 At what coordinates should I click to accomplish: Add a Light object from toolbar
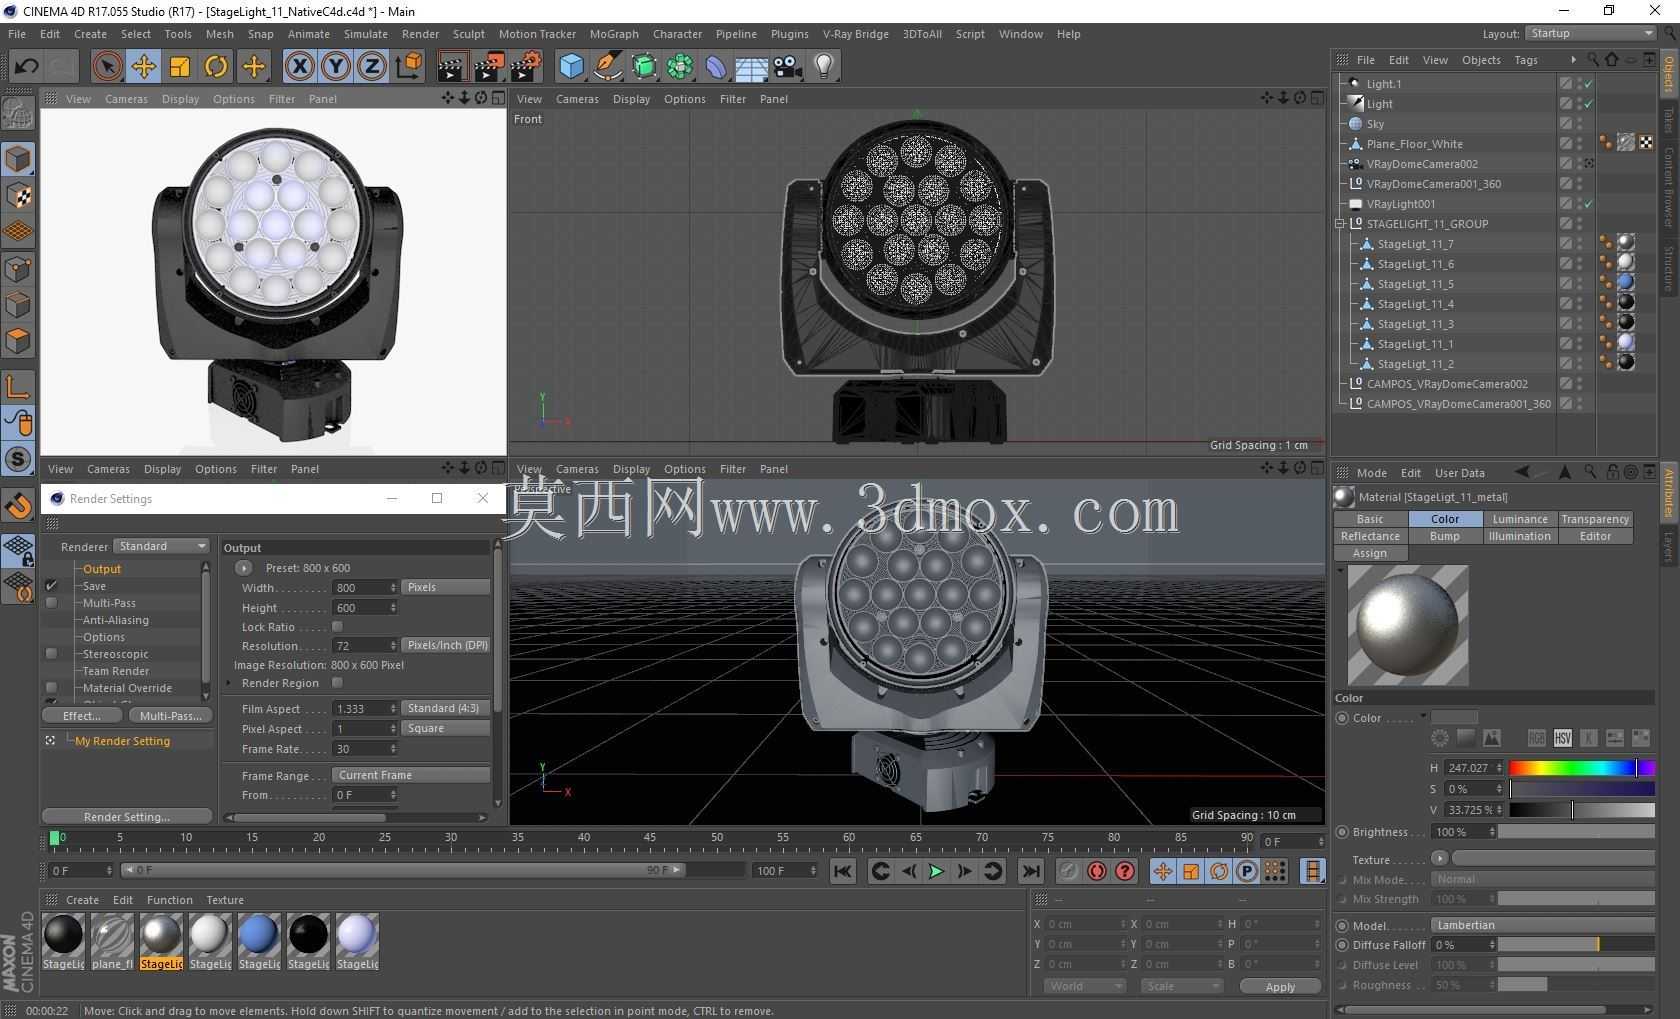click(824, 67)
